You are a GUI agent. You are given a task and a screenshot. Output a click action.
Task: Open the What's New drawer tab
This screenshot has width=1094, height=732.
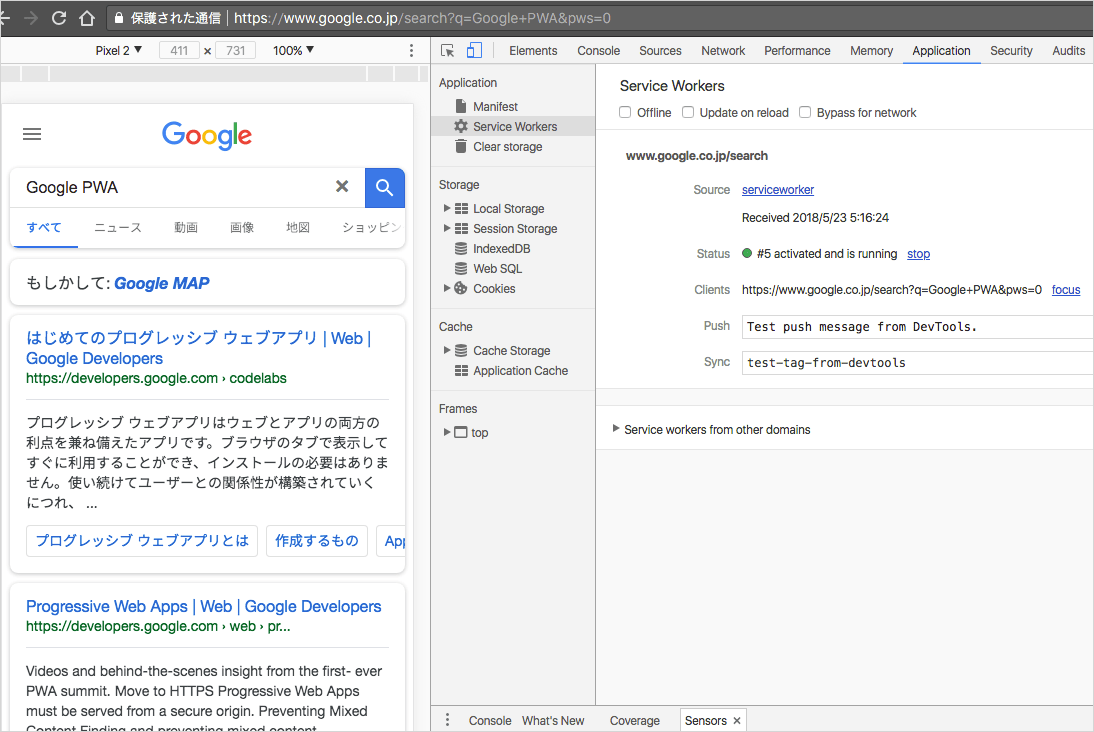pos(553,720)
